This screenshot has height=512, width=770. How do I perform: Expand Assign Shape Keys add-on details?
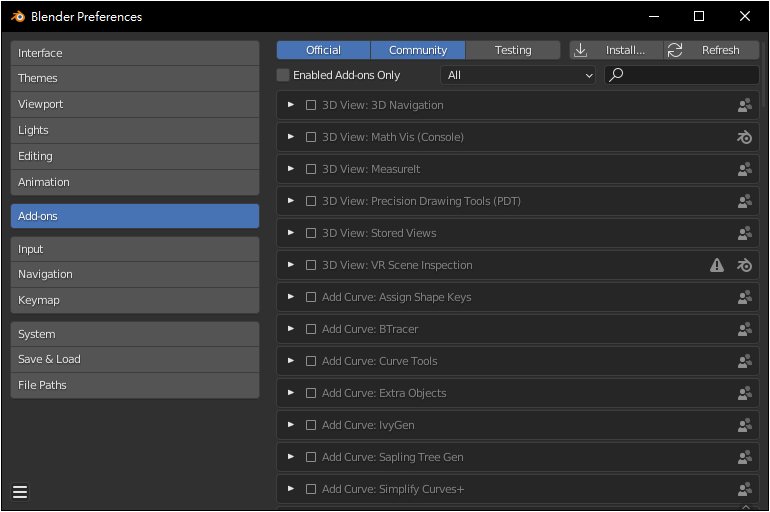291,296
